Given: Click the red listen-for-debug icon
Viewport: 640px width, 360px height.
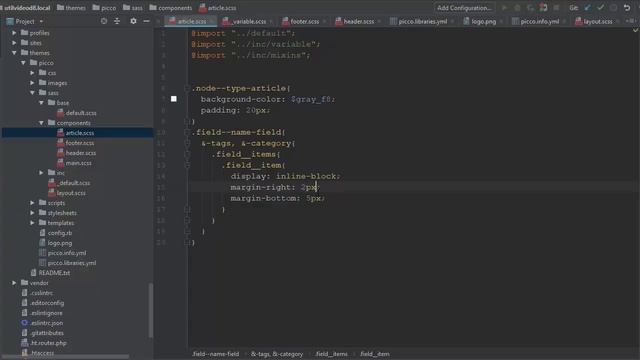Looking at the screenshot, I should point(543,8).
